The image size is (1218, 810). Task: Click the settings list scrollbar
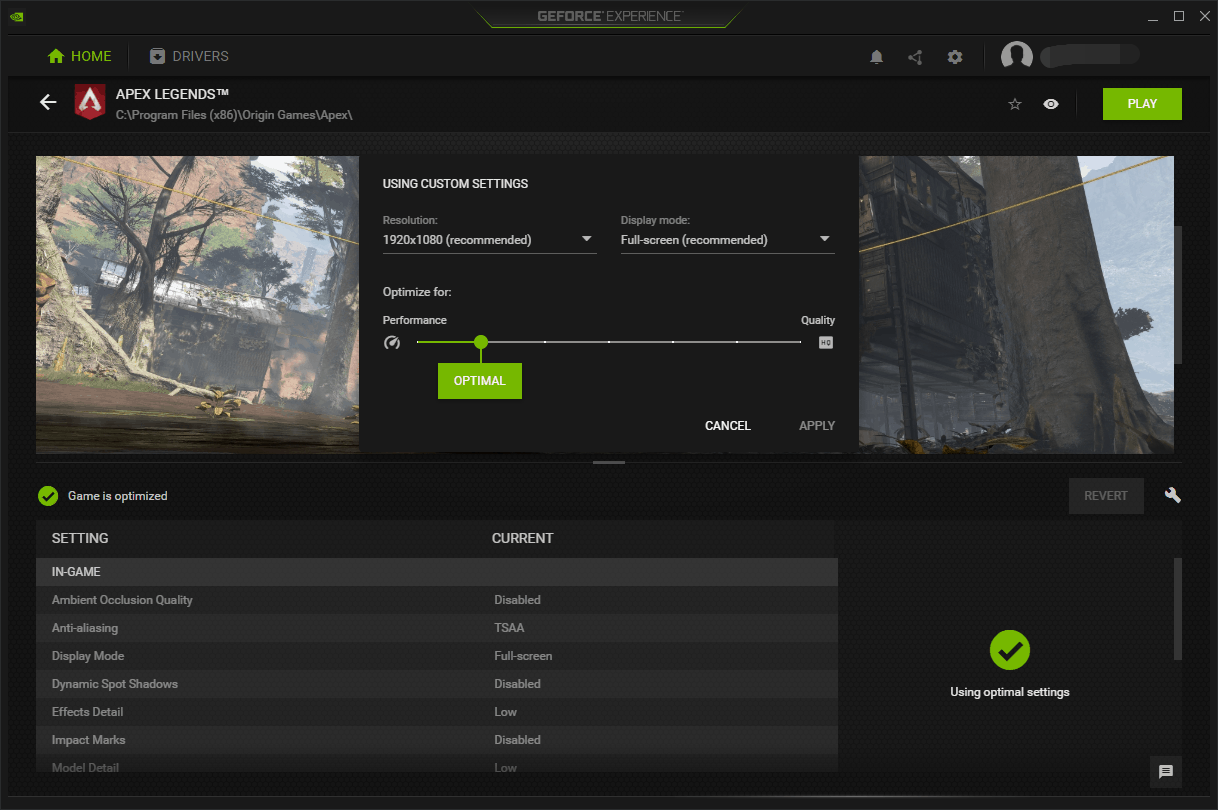pos(1178,608)
